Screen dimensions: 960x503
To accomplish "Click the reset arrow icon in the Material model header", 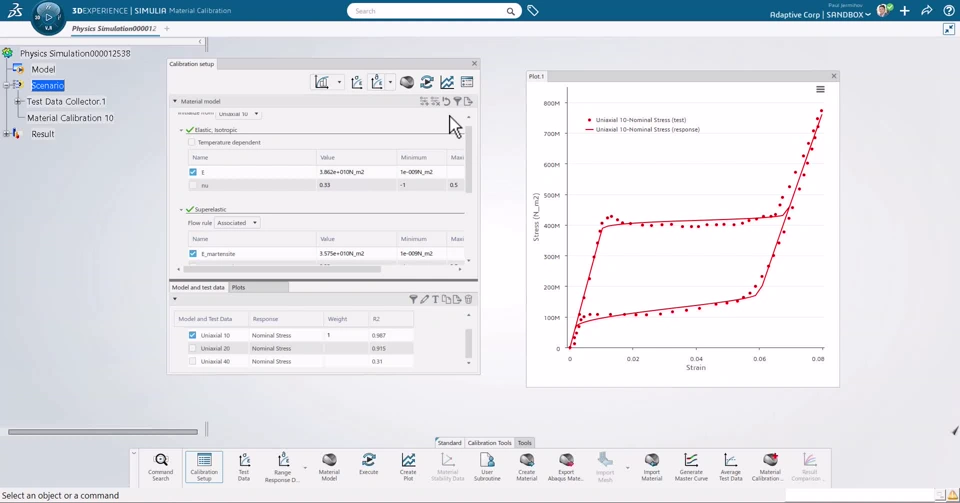I will [446, 102].
